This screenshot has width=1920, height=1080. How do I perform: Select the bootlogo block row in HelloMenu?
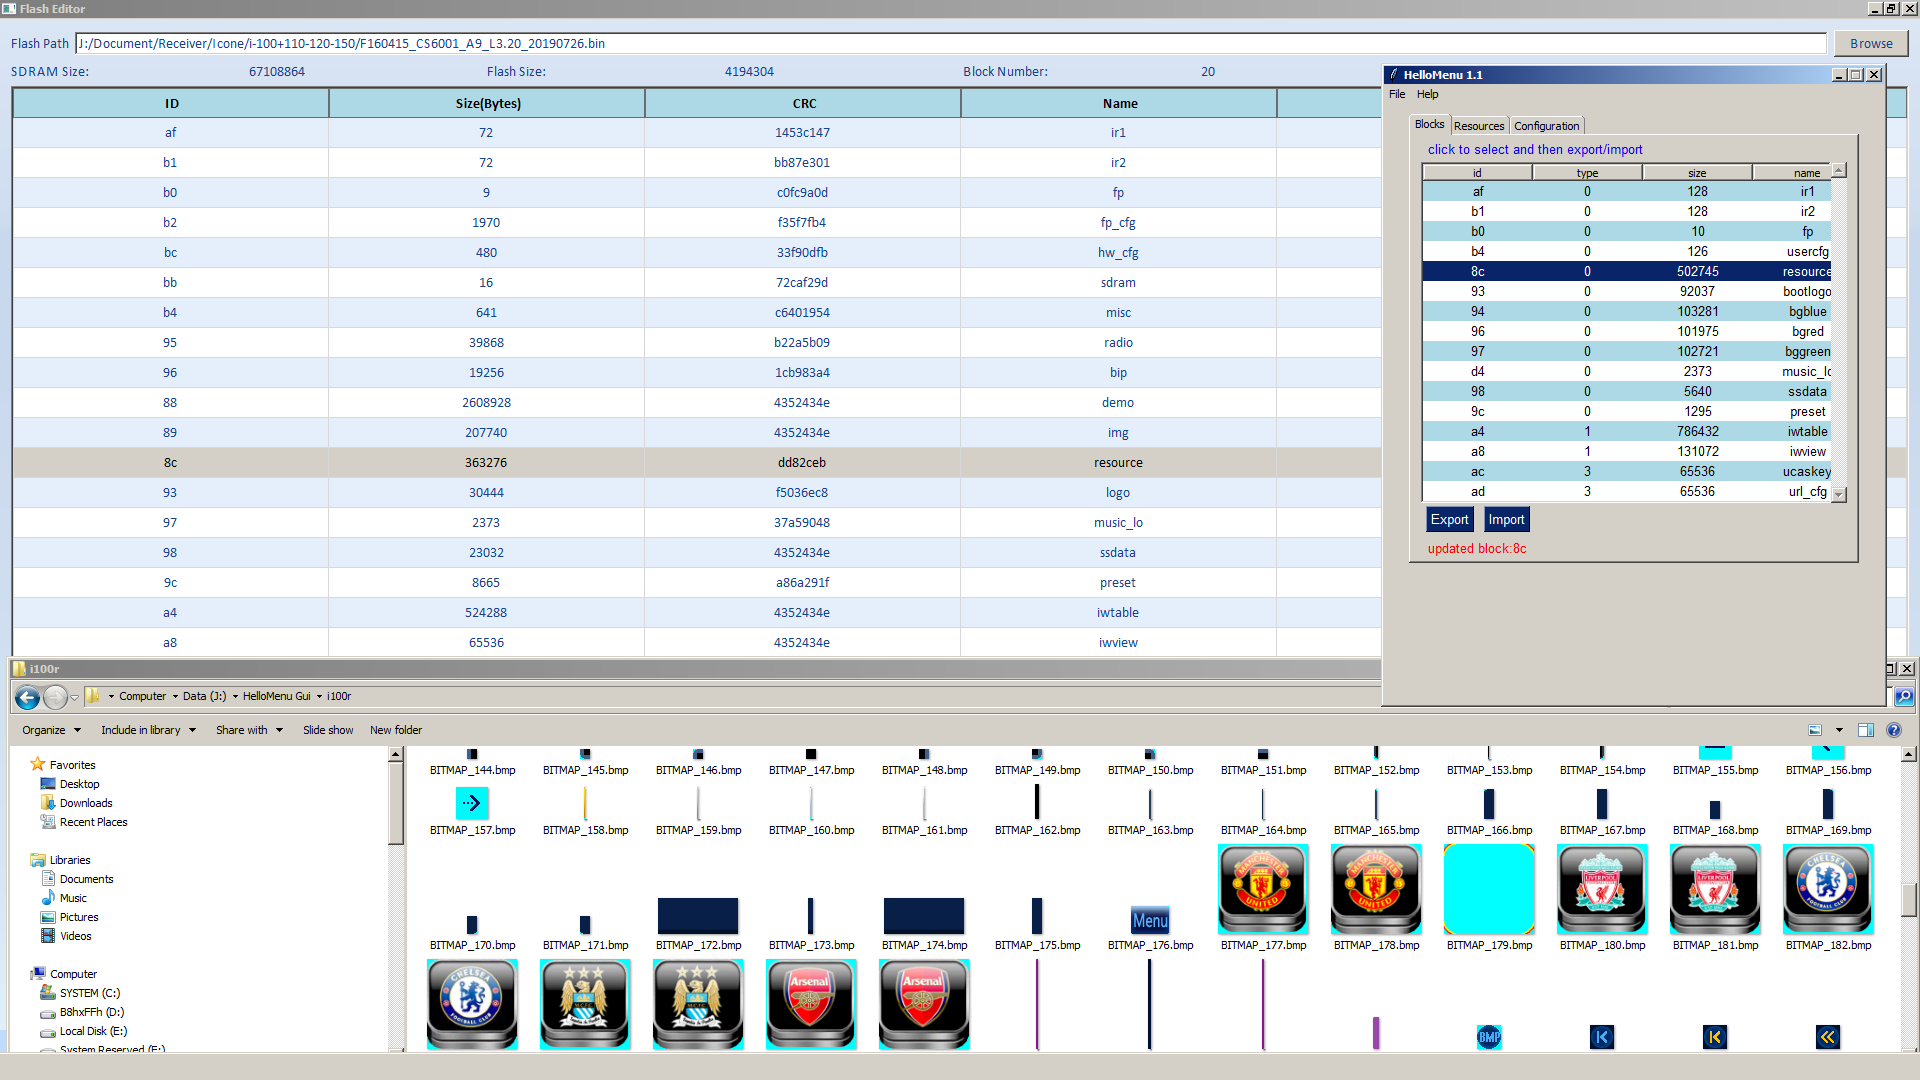coord(1627,291)
